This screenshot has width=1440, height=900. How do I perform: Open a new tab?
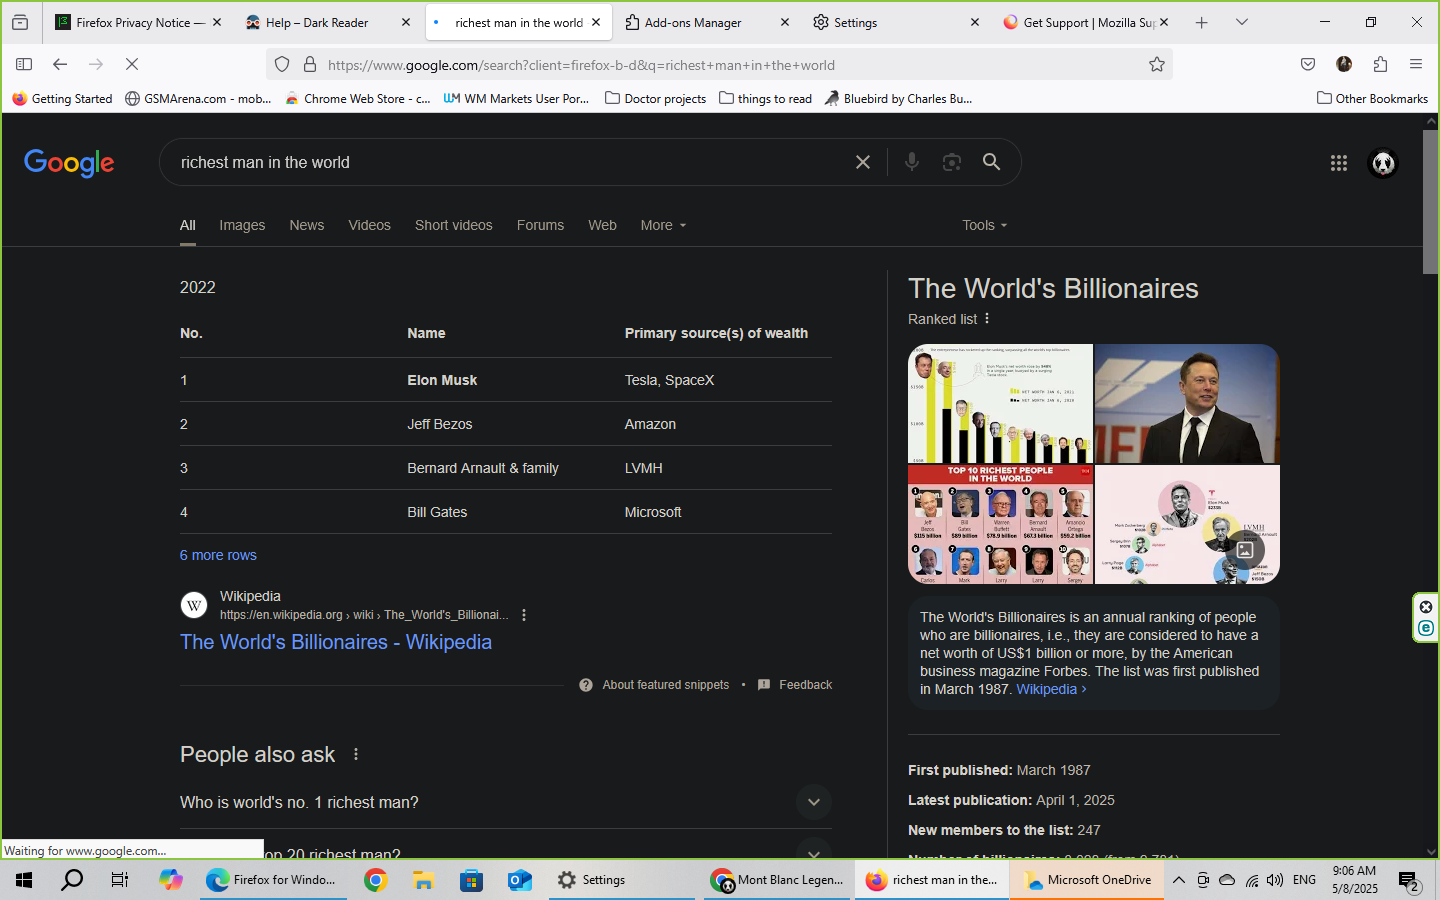(1202, 22)
